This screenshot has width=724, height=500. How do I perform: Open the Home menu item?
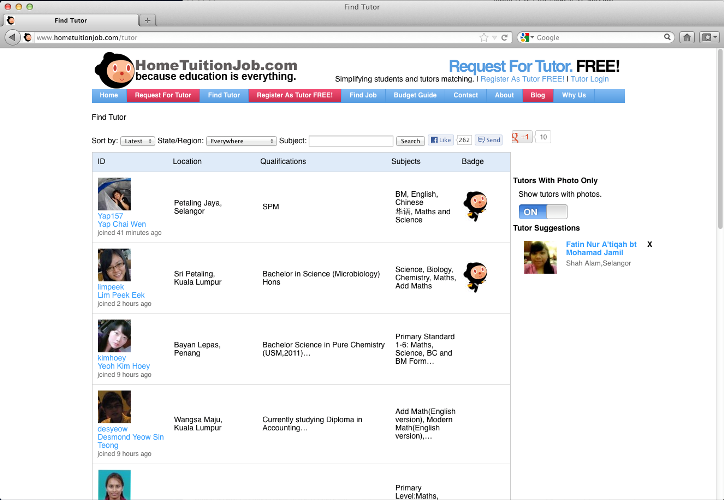109,95
